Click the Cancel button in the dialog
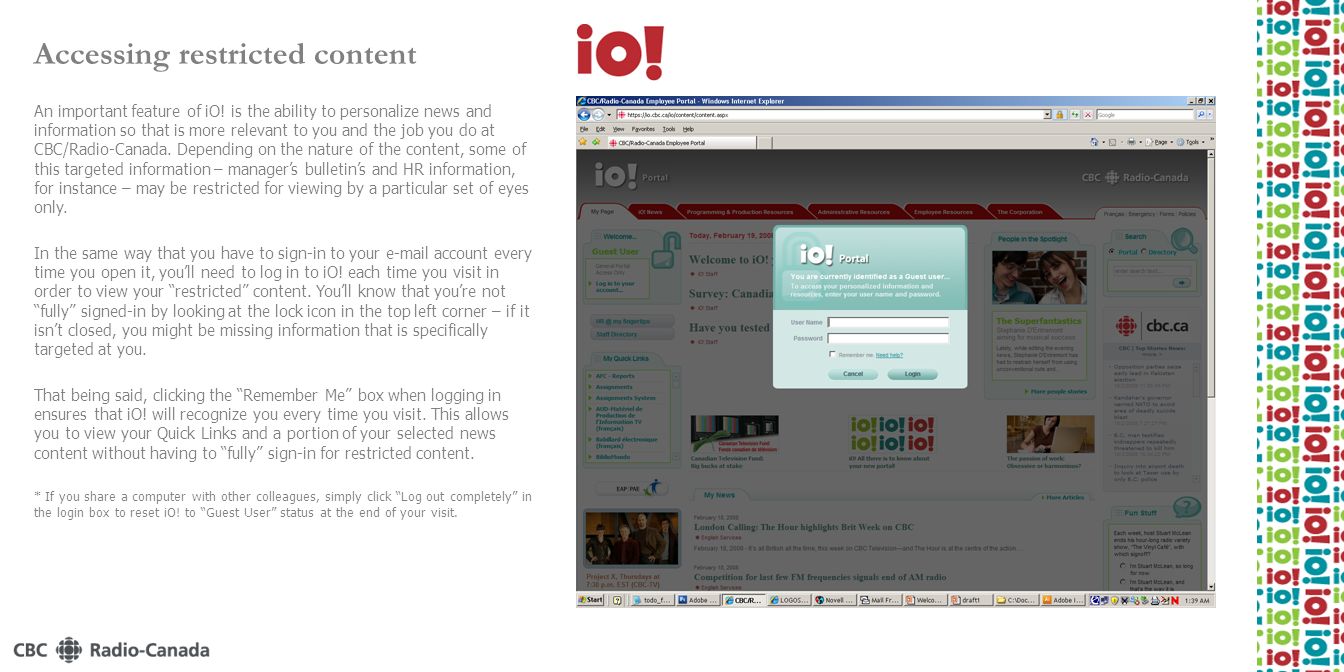 coord(853,374)
